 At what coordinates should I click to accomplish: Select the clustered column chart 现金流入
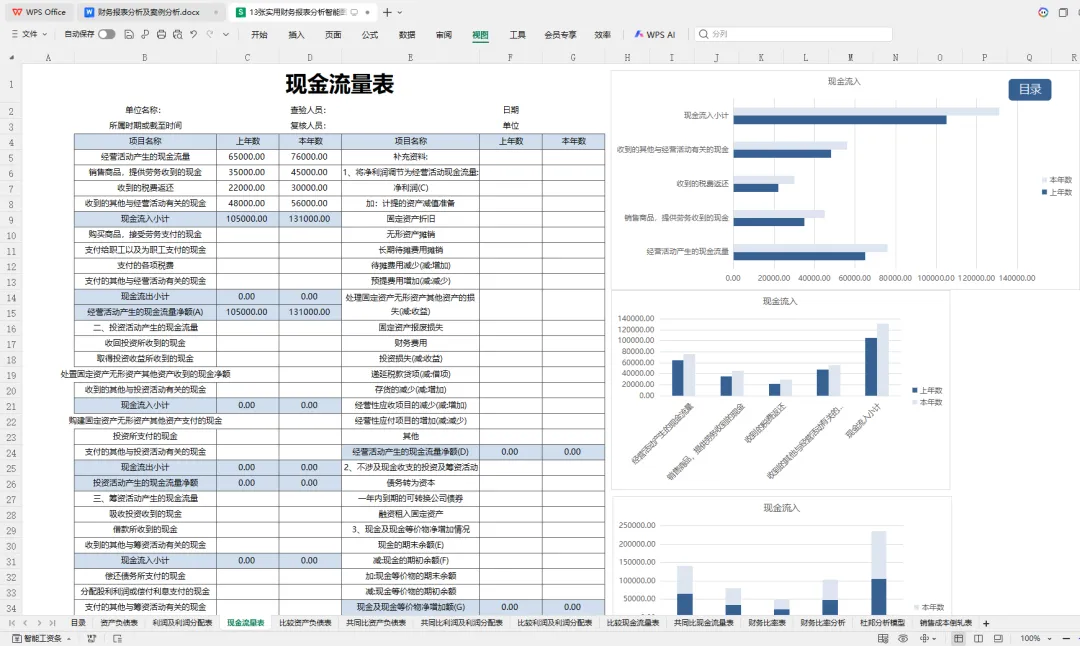click(780, 389)
